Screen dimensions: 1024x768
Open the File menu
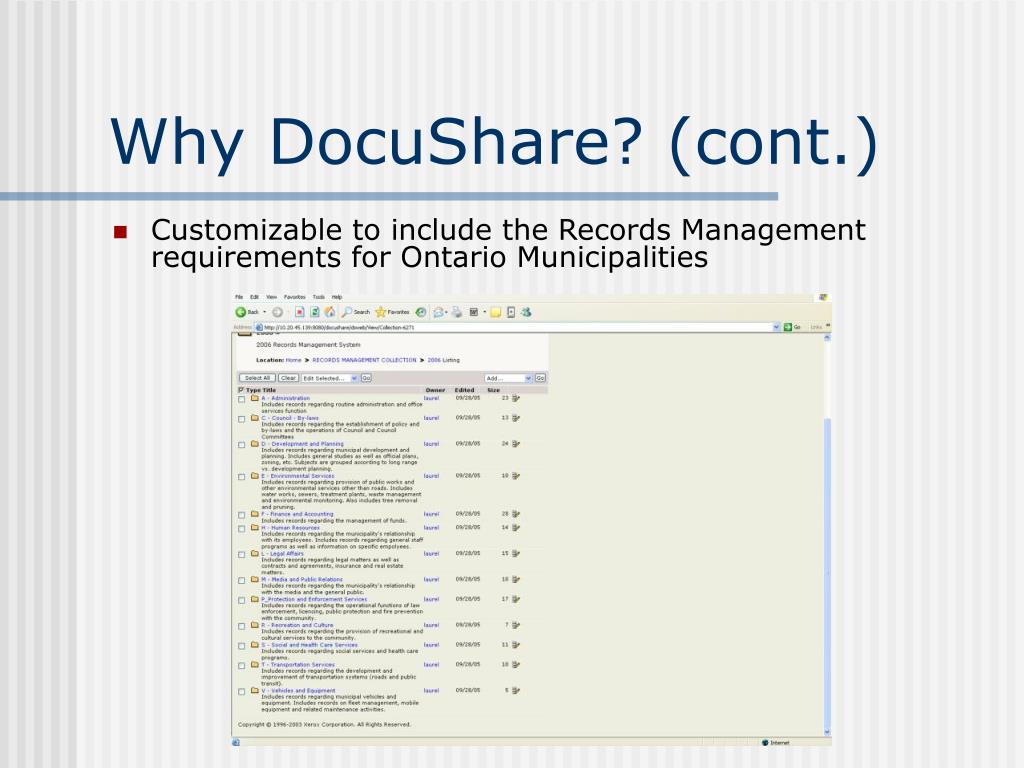239,297
